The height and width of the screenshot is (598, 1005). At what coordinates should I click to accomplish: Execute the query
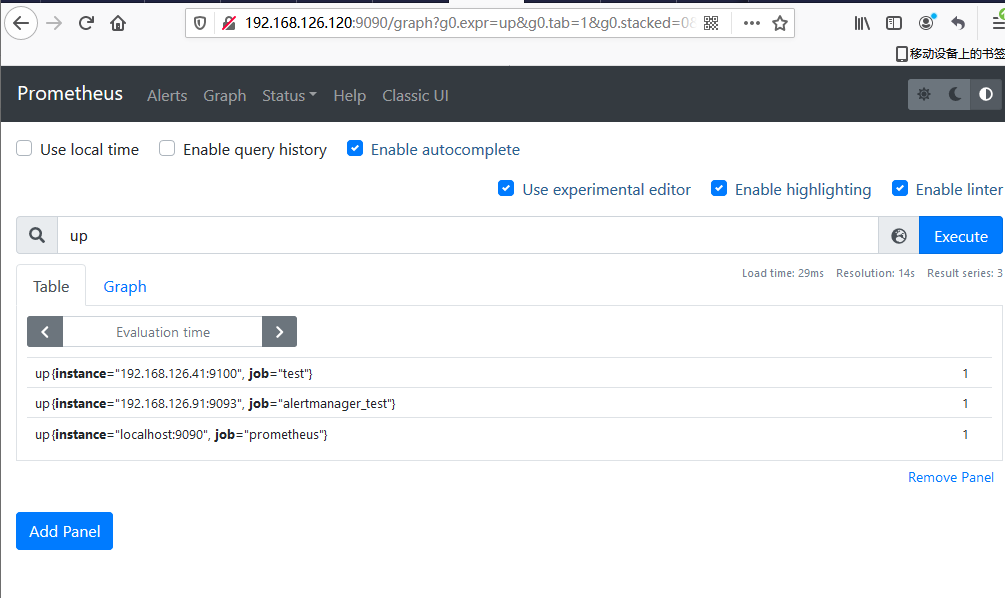[x=961, y=236]
